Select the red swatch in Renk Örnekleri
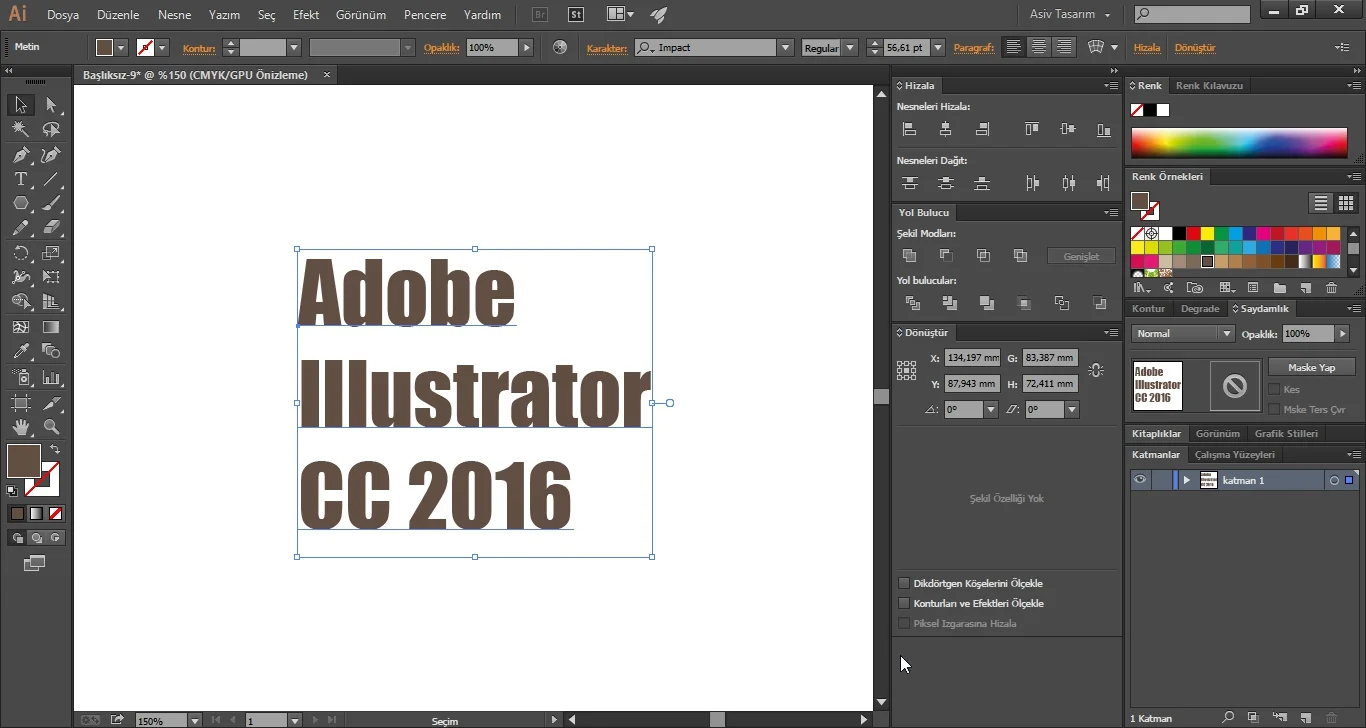The image size is (1366, 728). [1193, 233]
